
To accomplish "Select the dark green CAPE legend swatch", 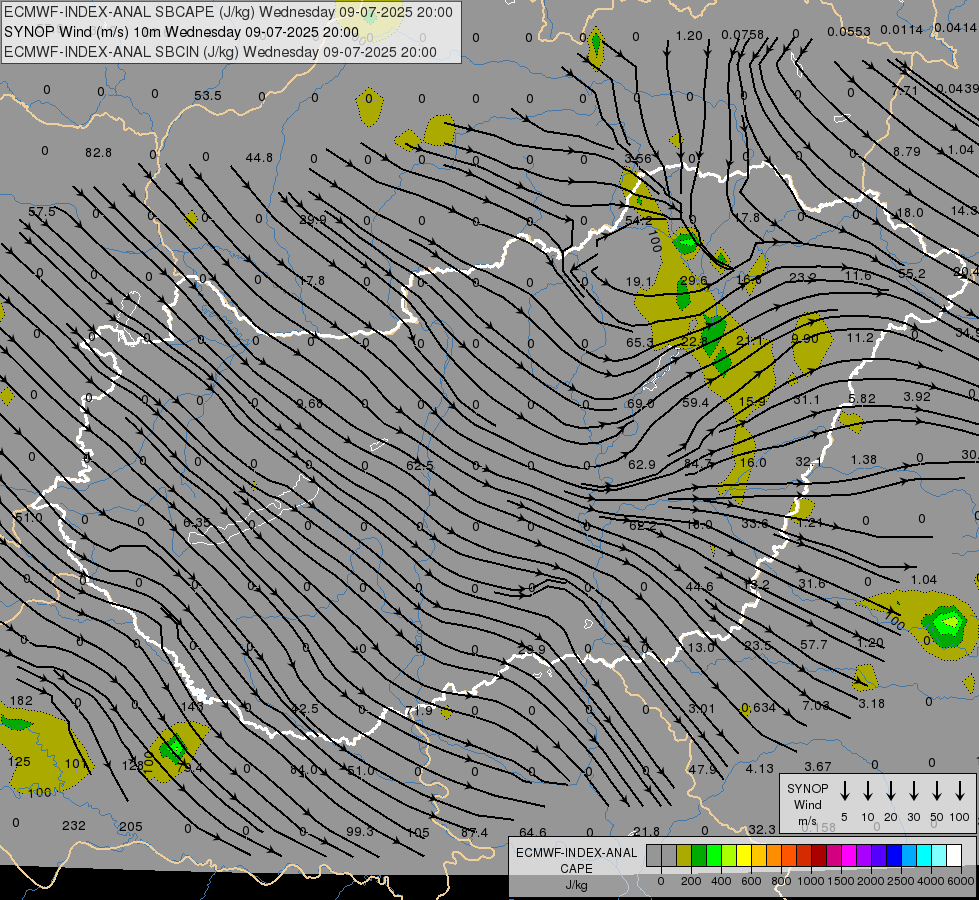I will 699,856.
